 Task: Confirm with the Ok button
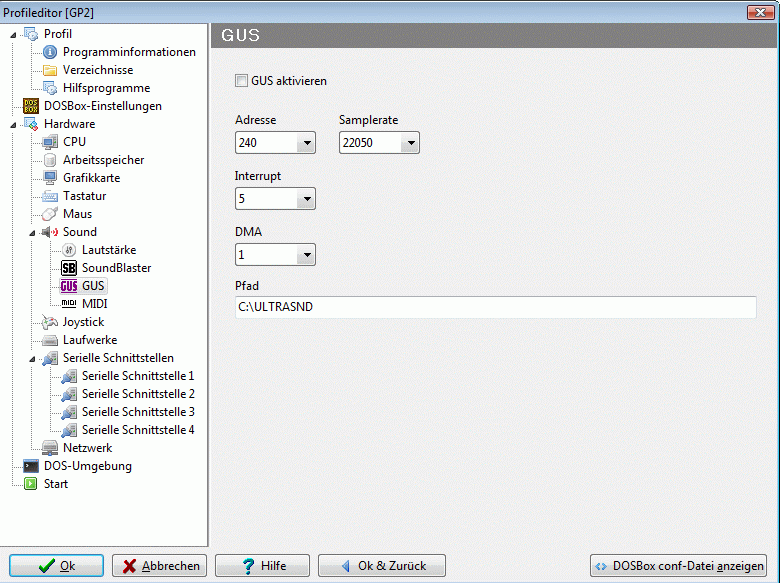point(56,566)
